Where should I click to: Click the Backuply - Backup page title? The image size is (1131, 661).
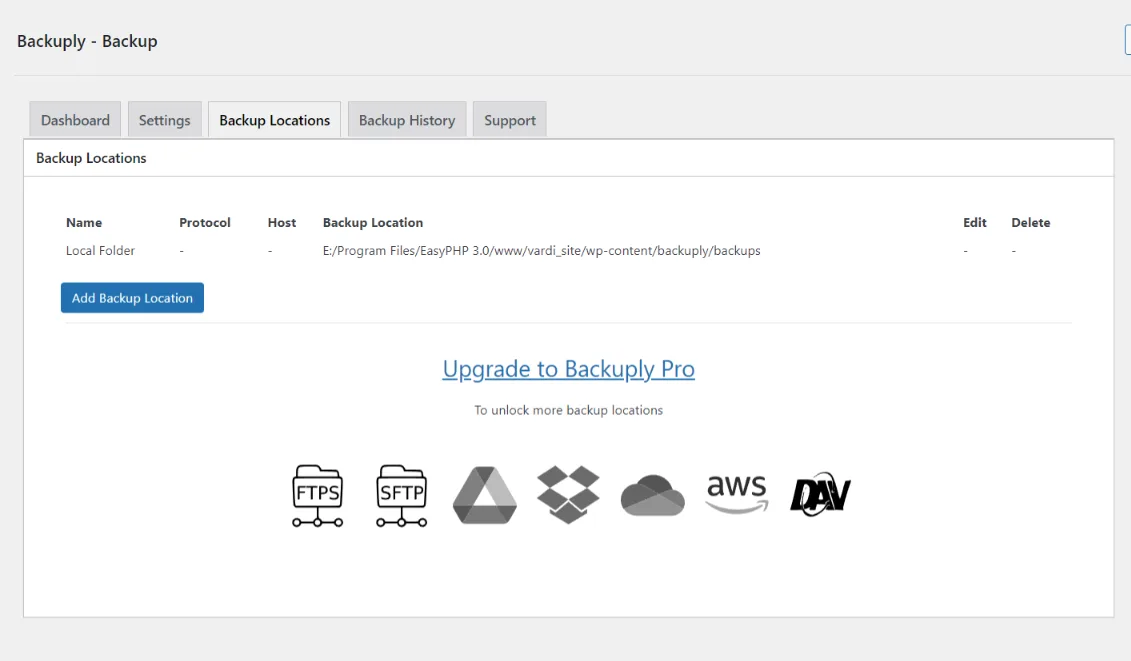click(87, 41)
